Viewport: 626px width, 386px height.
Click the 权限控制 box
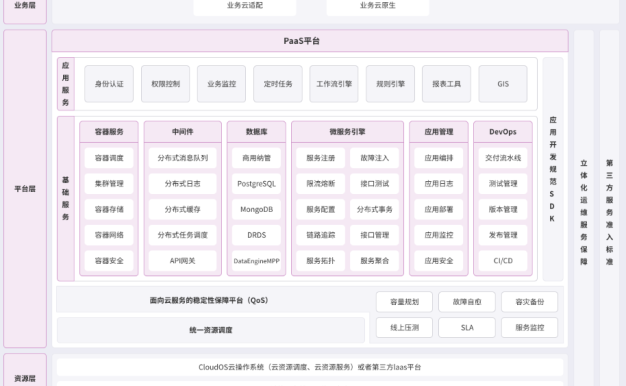(165, 84)
